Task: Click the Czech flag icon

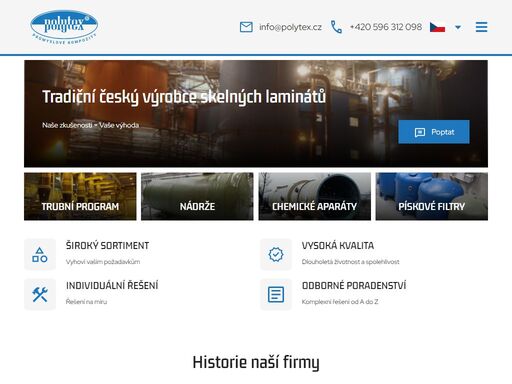Action: [x=437, y=27]
